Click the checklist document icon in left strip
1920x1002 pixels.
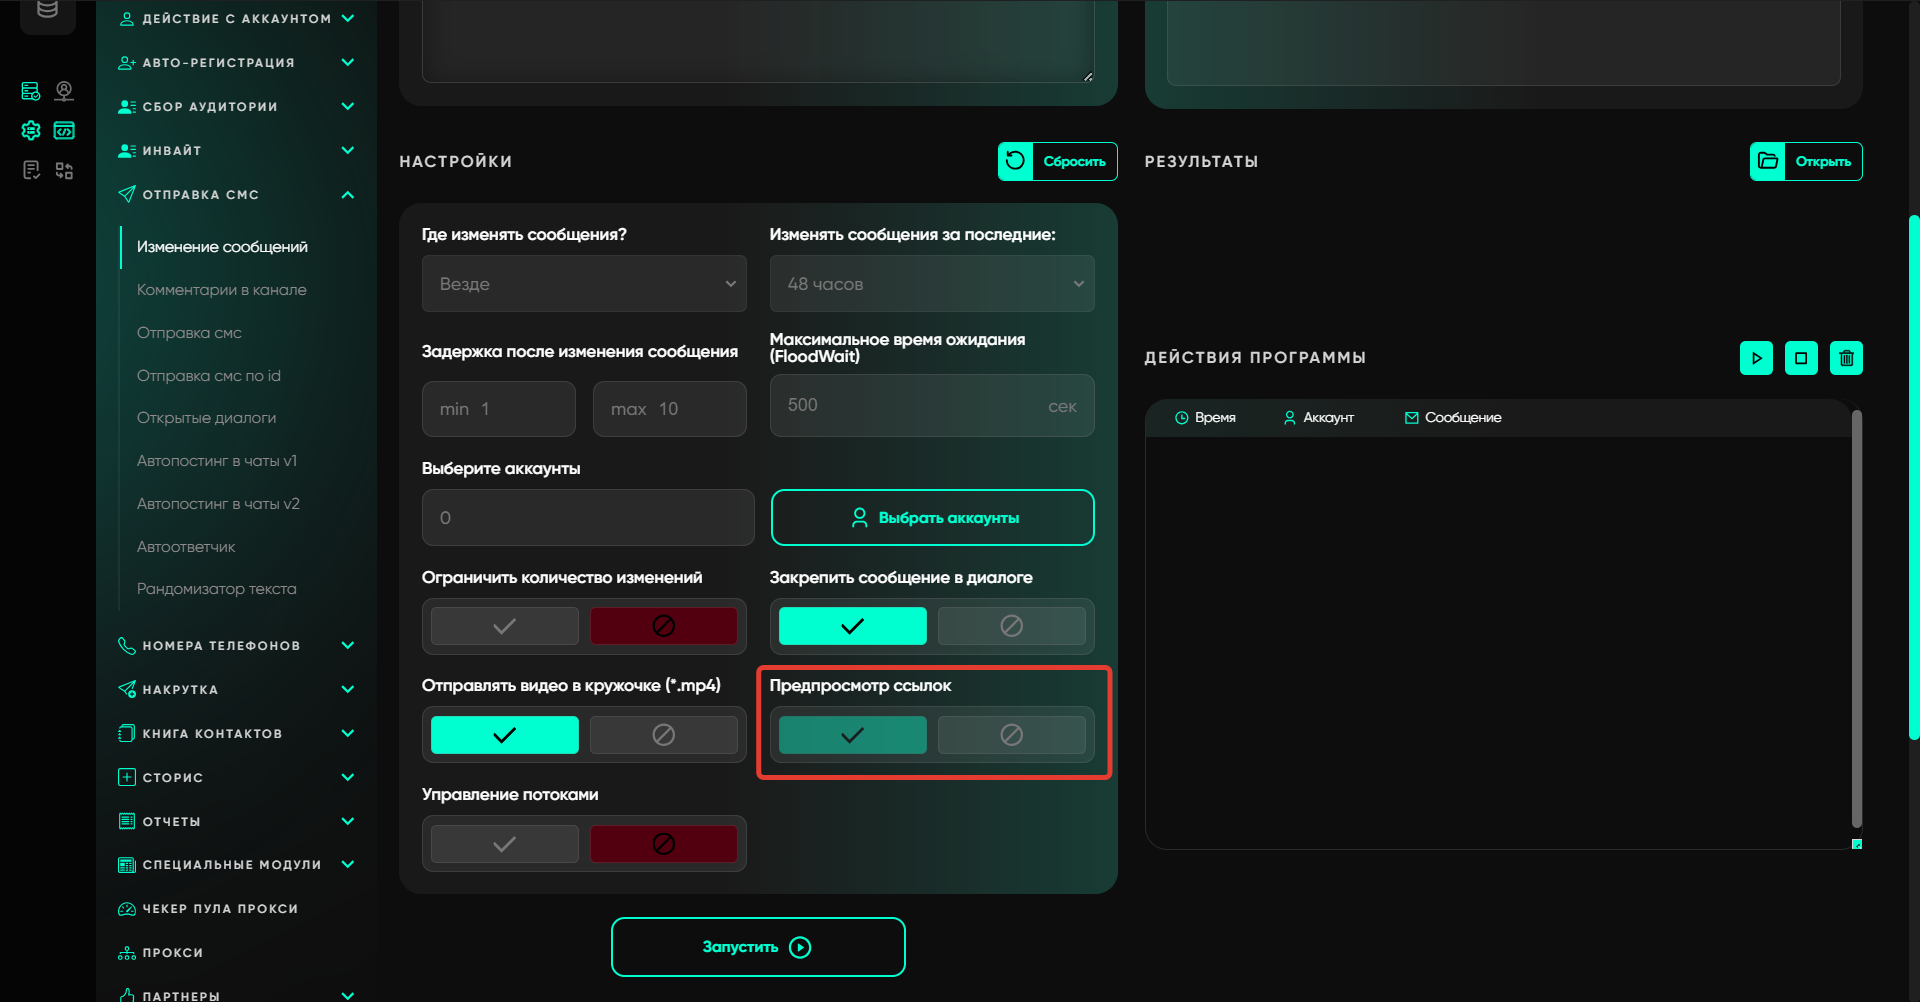(x=31, y=170)
